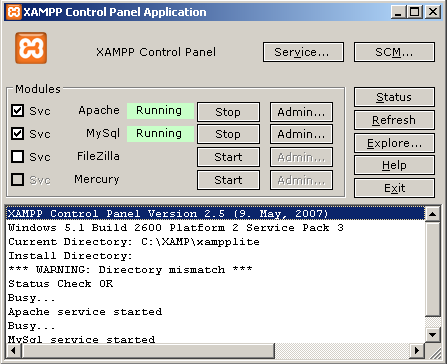Minimize the XAMPP window
The height and width of the screenshot is (364, 447).
click(x=399, y=12)
